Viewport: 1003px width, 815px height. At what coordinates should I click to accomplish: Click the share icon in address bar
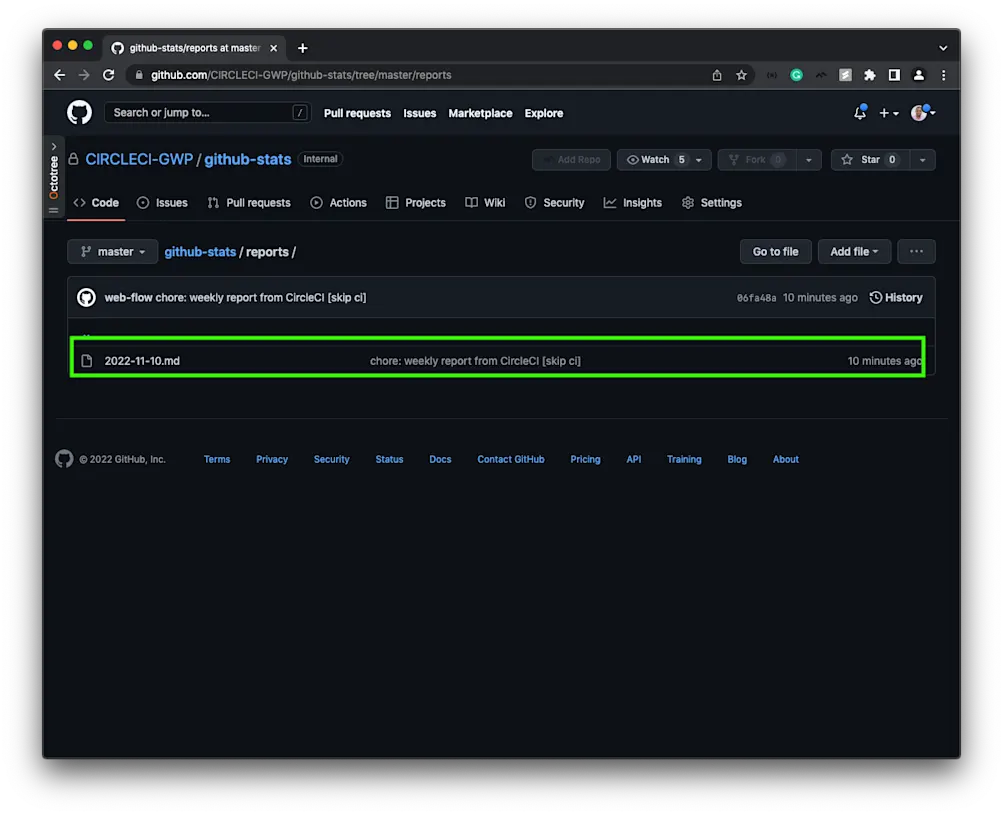(716, 75)
